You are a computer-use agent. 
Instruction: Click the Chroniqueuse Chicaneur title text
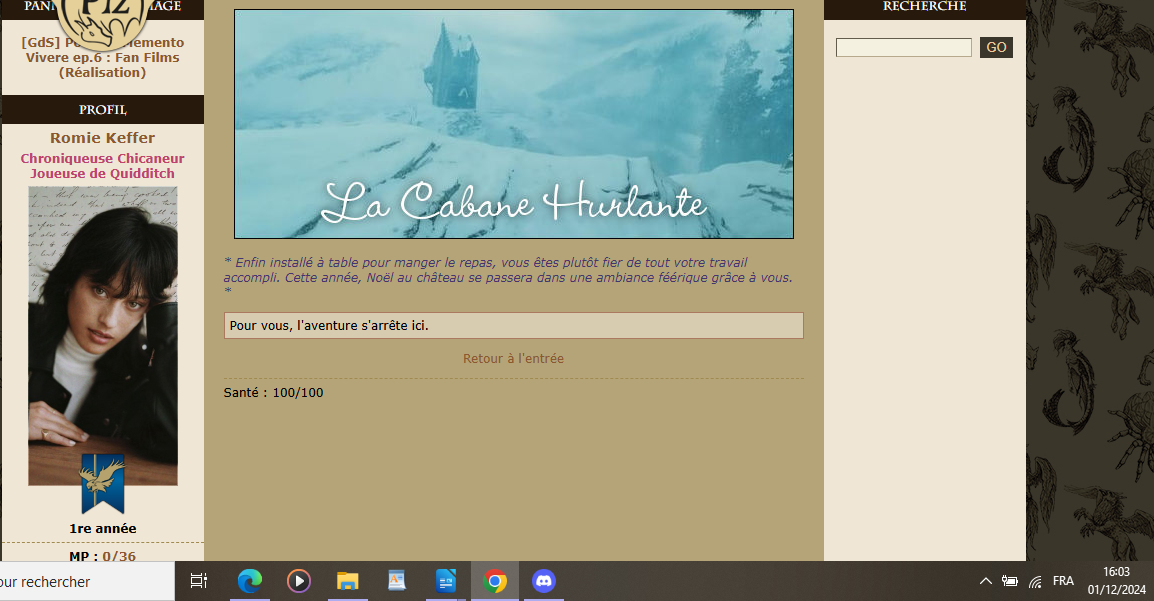(102, 158)
